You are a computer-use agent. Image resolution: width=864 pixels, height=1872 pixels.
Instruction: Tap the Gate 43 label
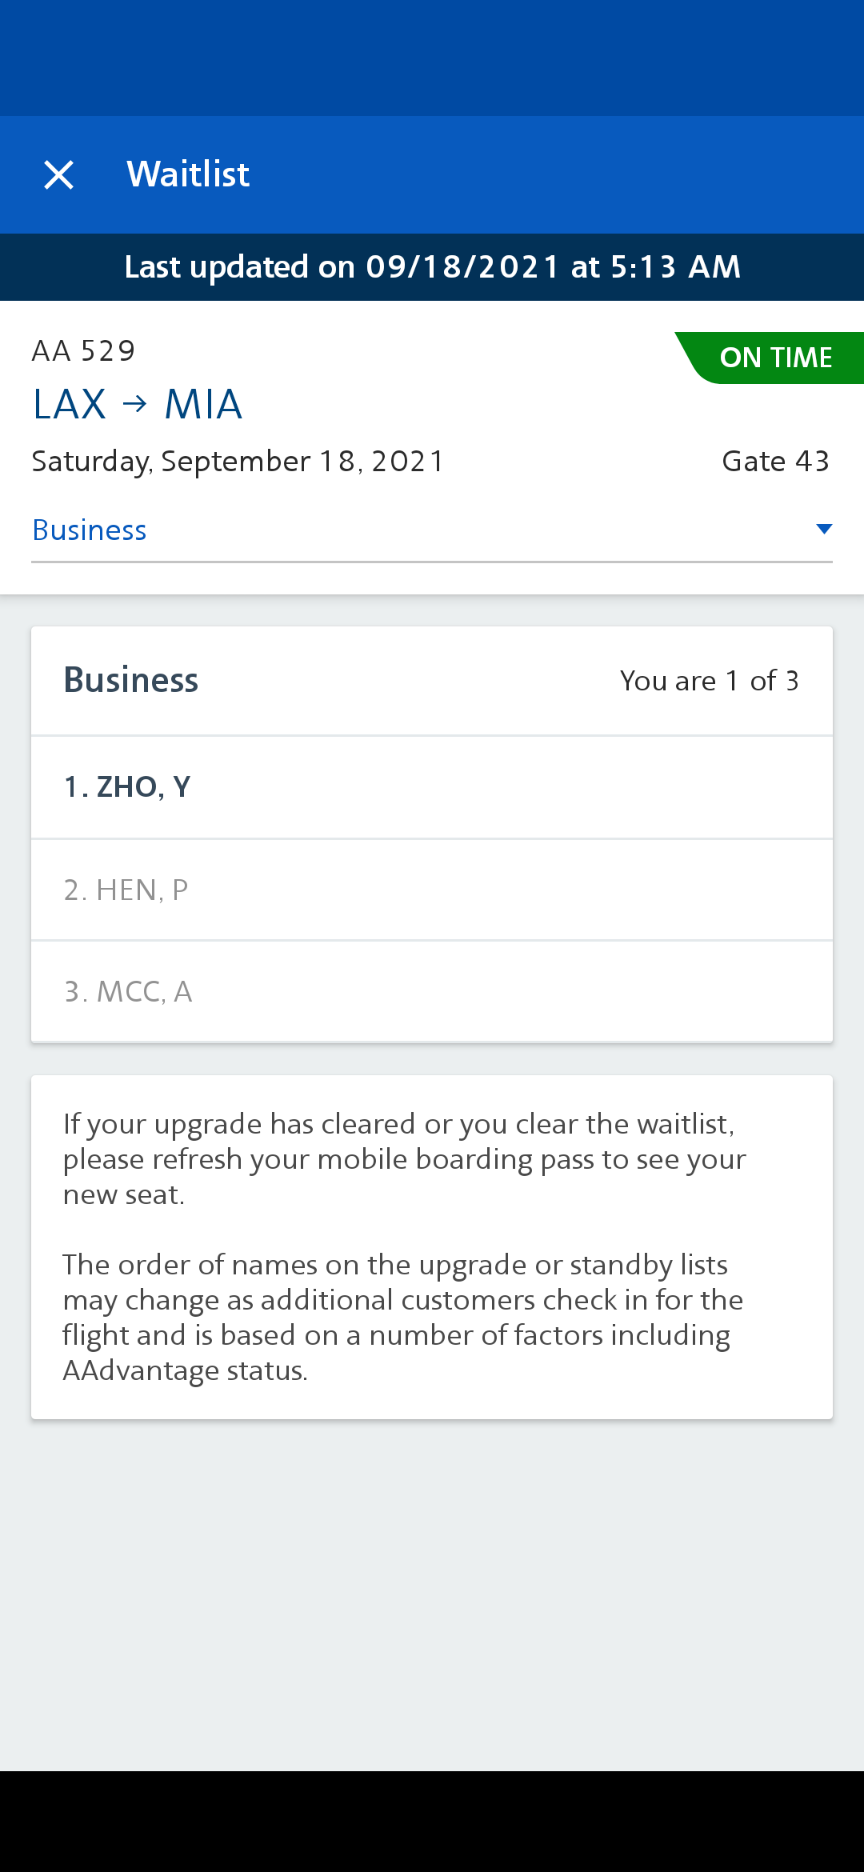point(776,461)
